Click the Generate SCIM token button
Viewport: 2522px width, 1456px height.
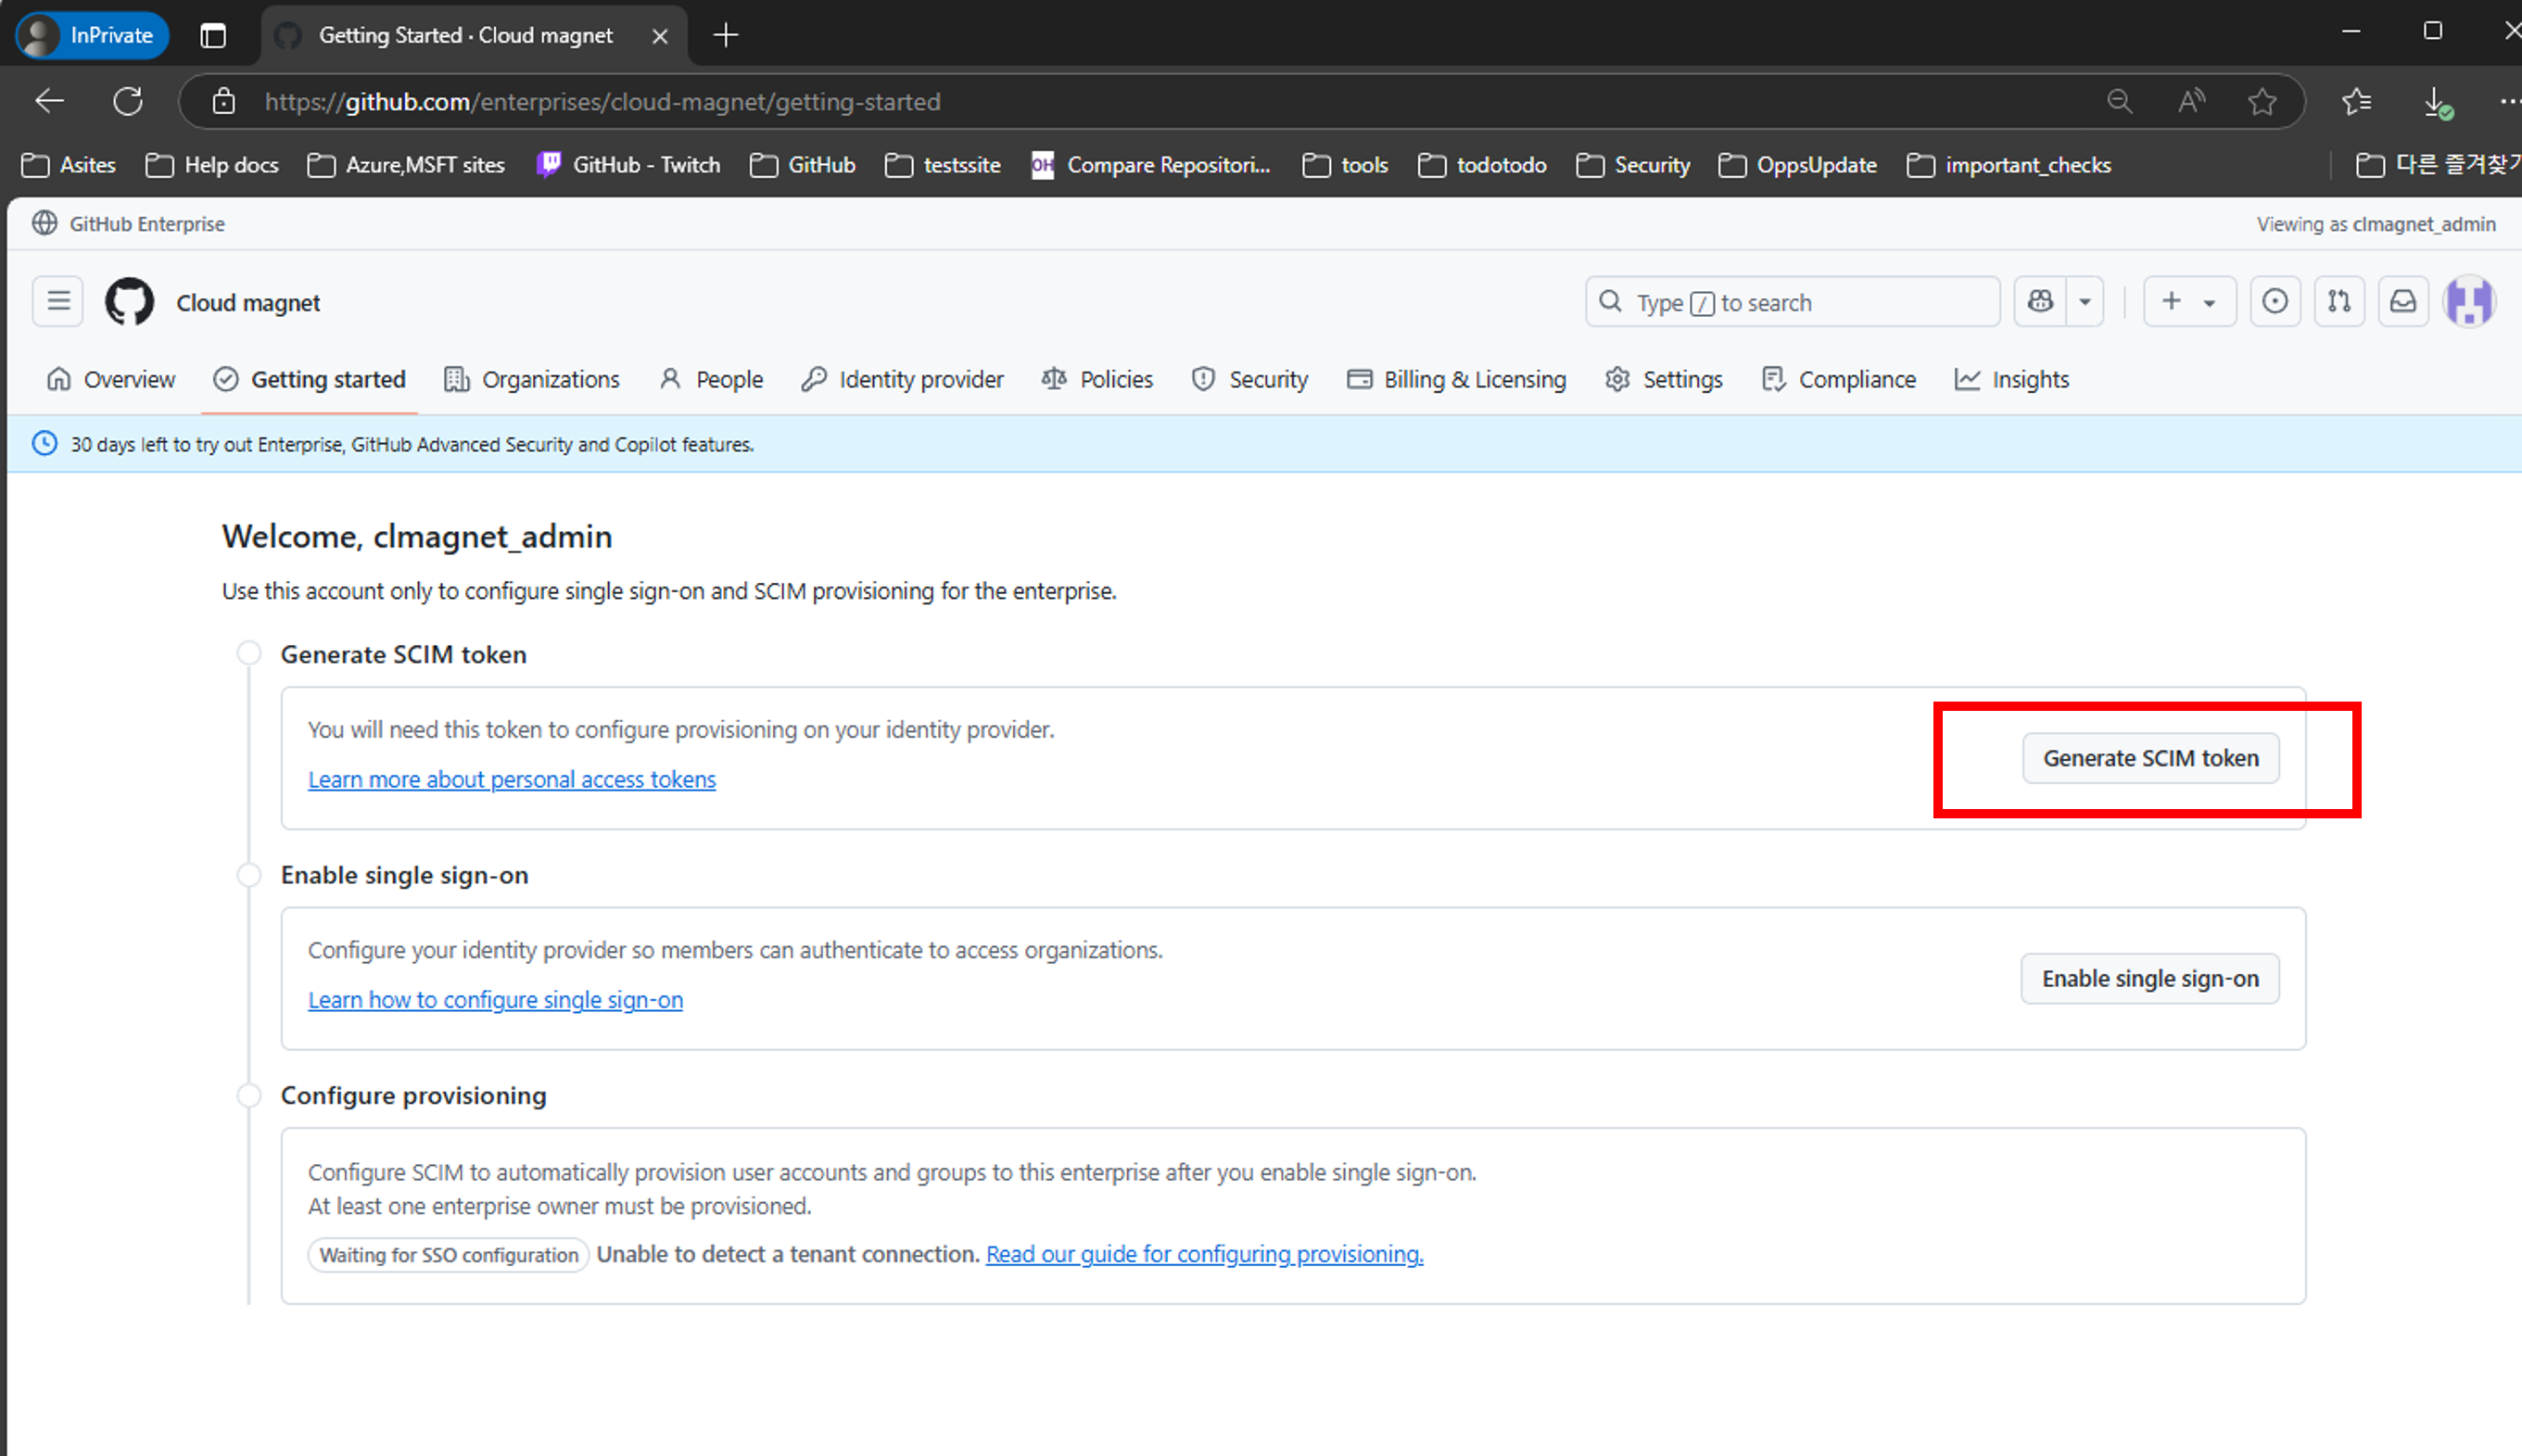pos(2151,758)
